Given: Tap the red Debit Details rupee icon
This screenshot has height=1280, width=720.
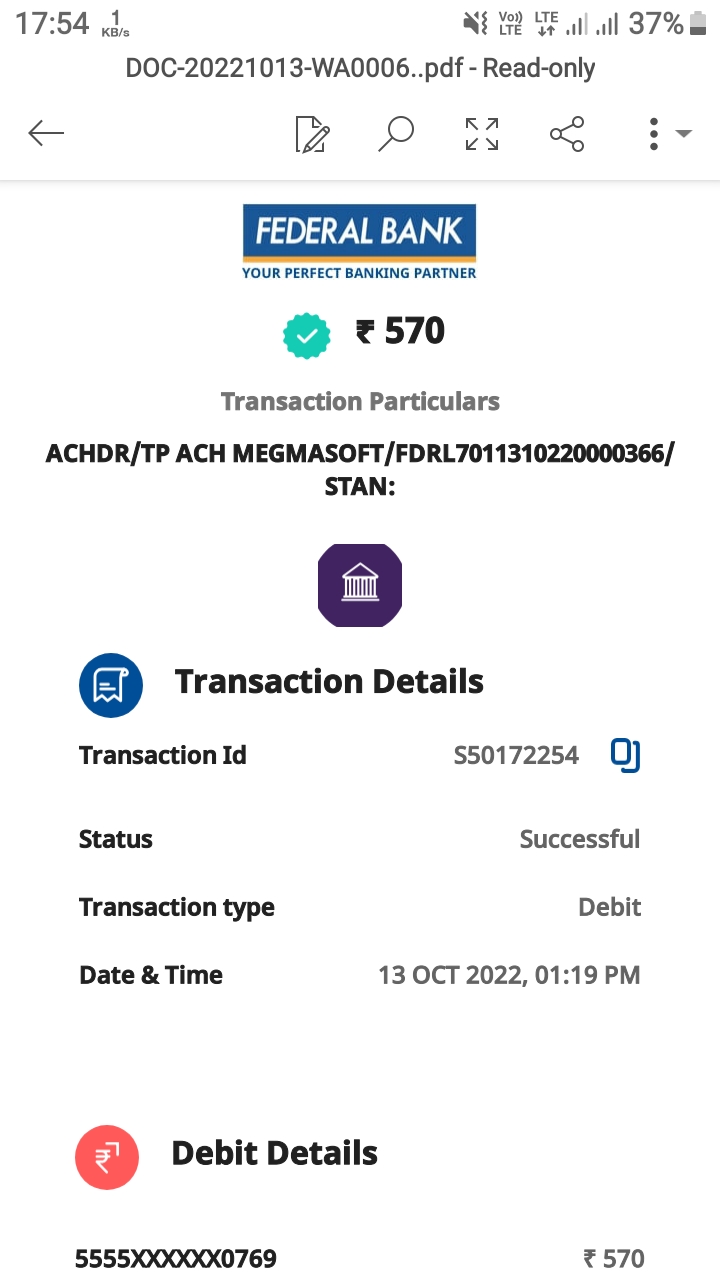Looking at the screenshot, I should click(107, 1157).
